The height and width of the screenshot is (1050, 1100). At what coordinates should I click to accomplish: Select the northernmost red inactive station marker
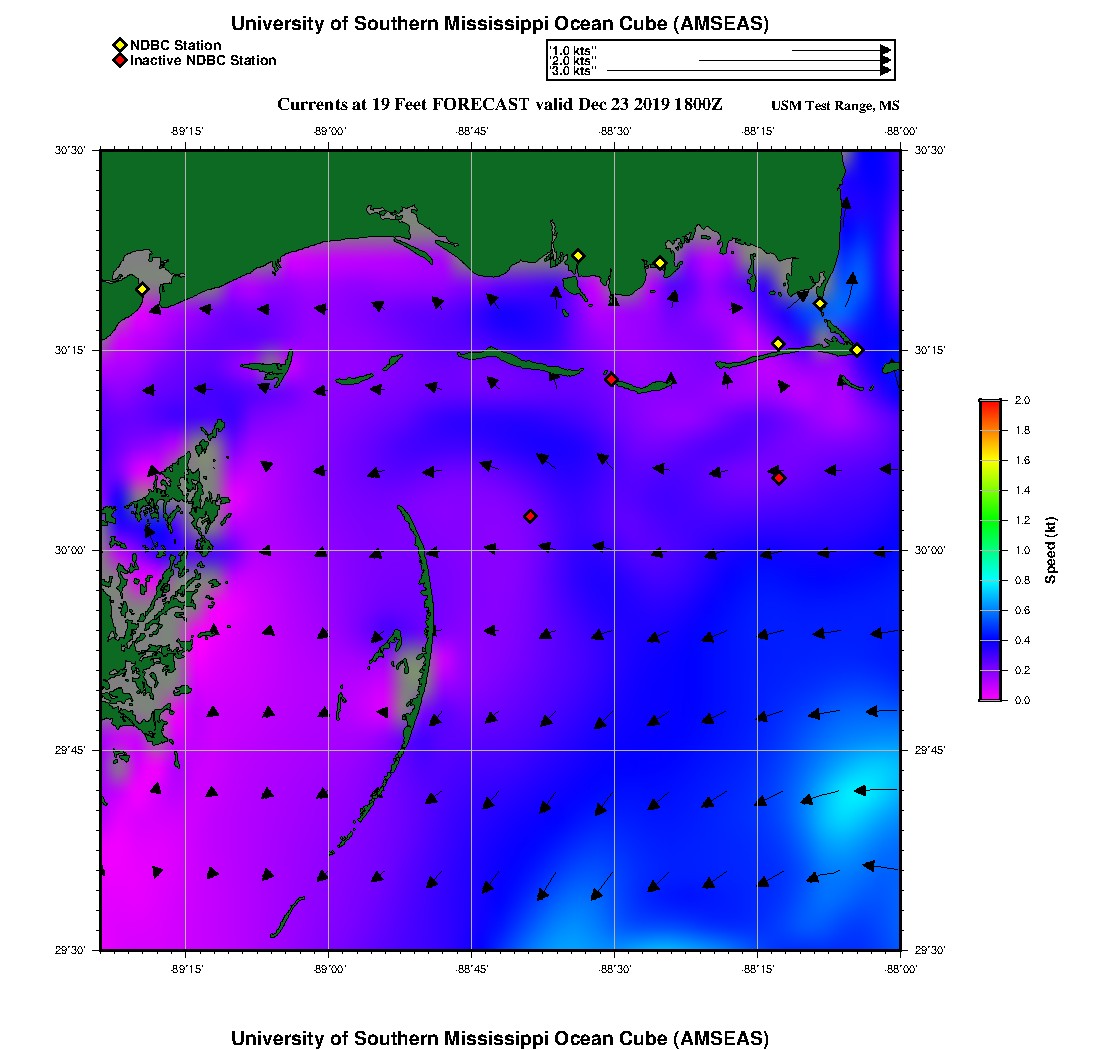tap(611, 379)
